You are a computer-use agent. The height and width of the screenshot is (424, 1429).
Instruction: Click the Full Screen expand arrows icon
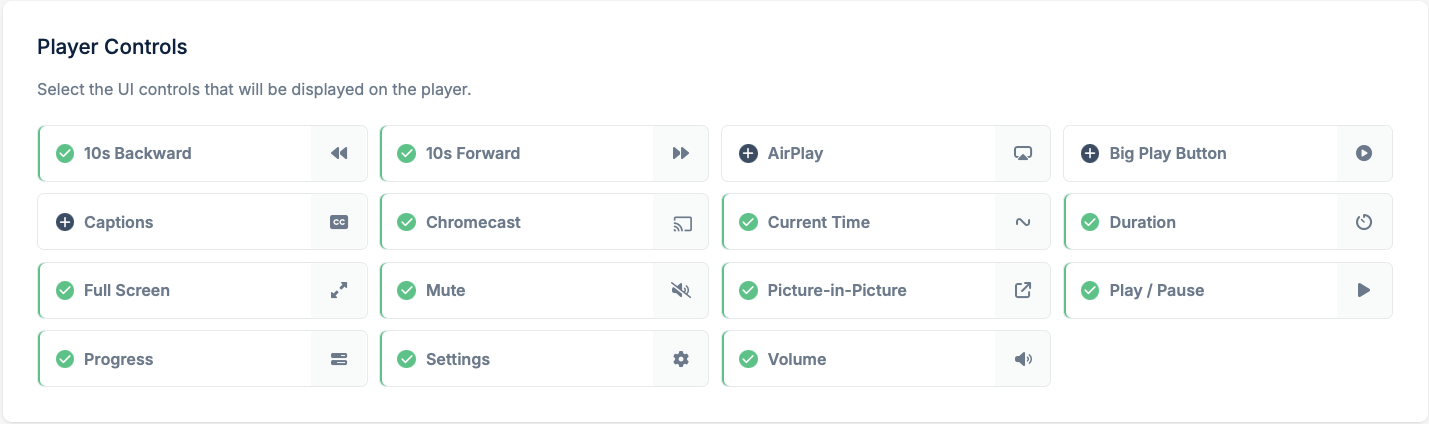(x=339, y=290)
